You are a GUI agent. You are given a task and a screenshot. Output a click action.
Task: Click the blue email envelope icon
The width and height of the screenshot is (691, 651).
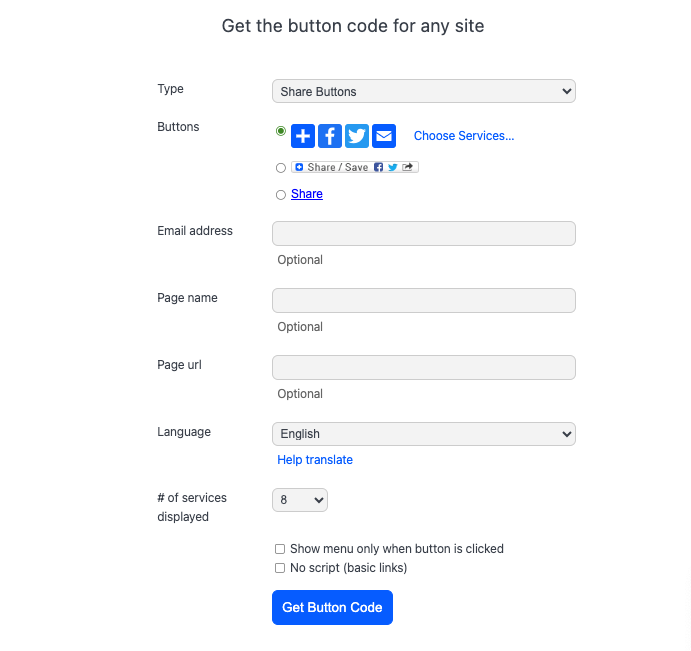click(x=384, y=136)
